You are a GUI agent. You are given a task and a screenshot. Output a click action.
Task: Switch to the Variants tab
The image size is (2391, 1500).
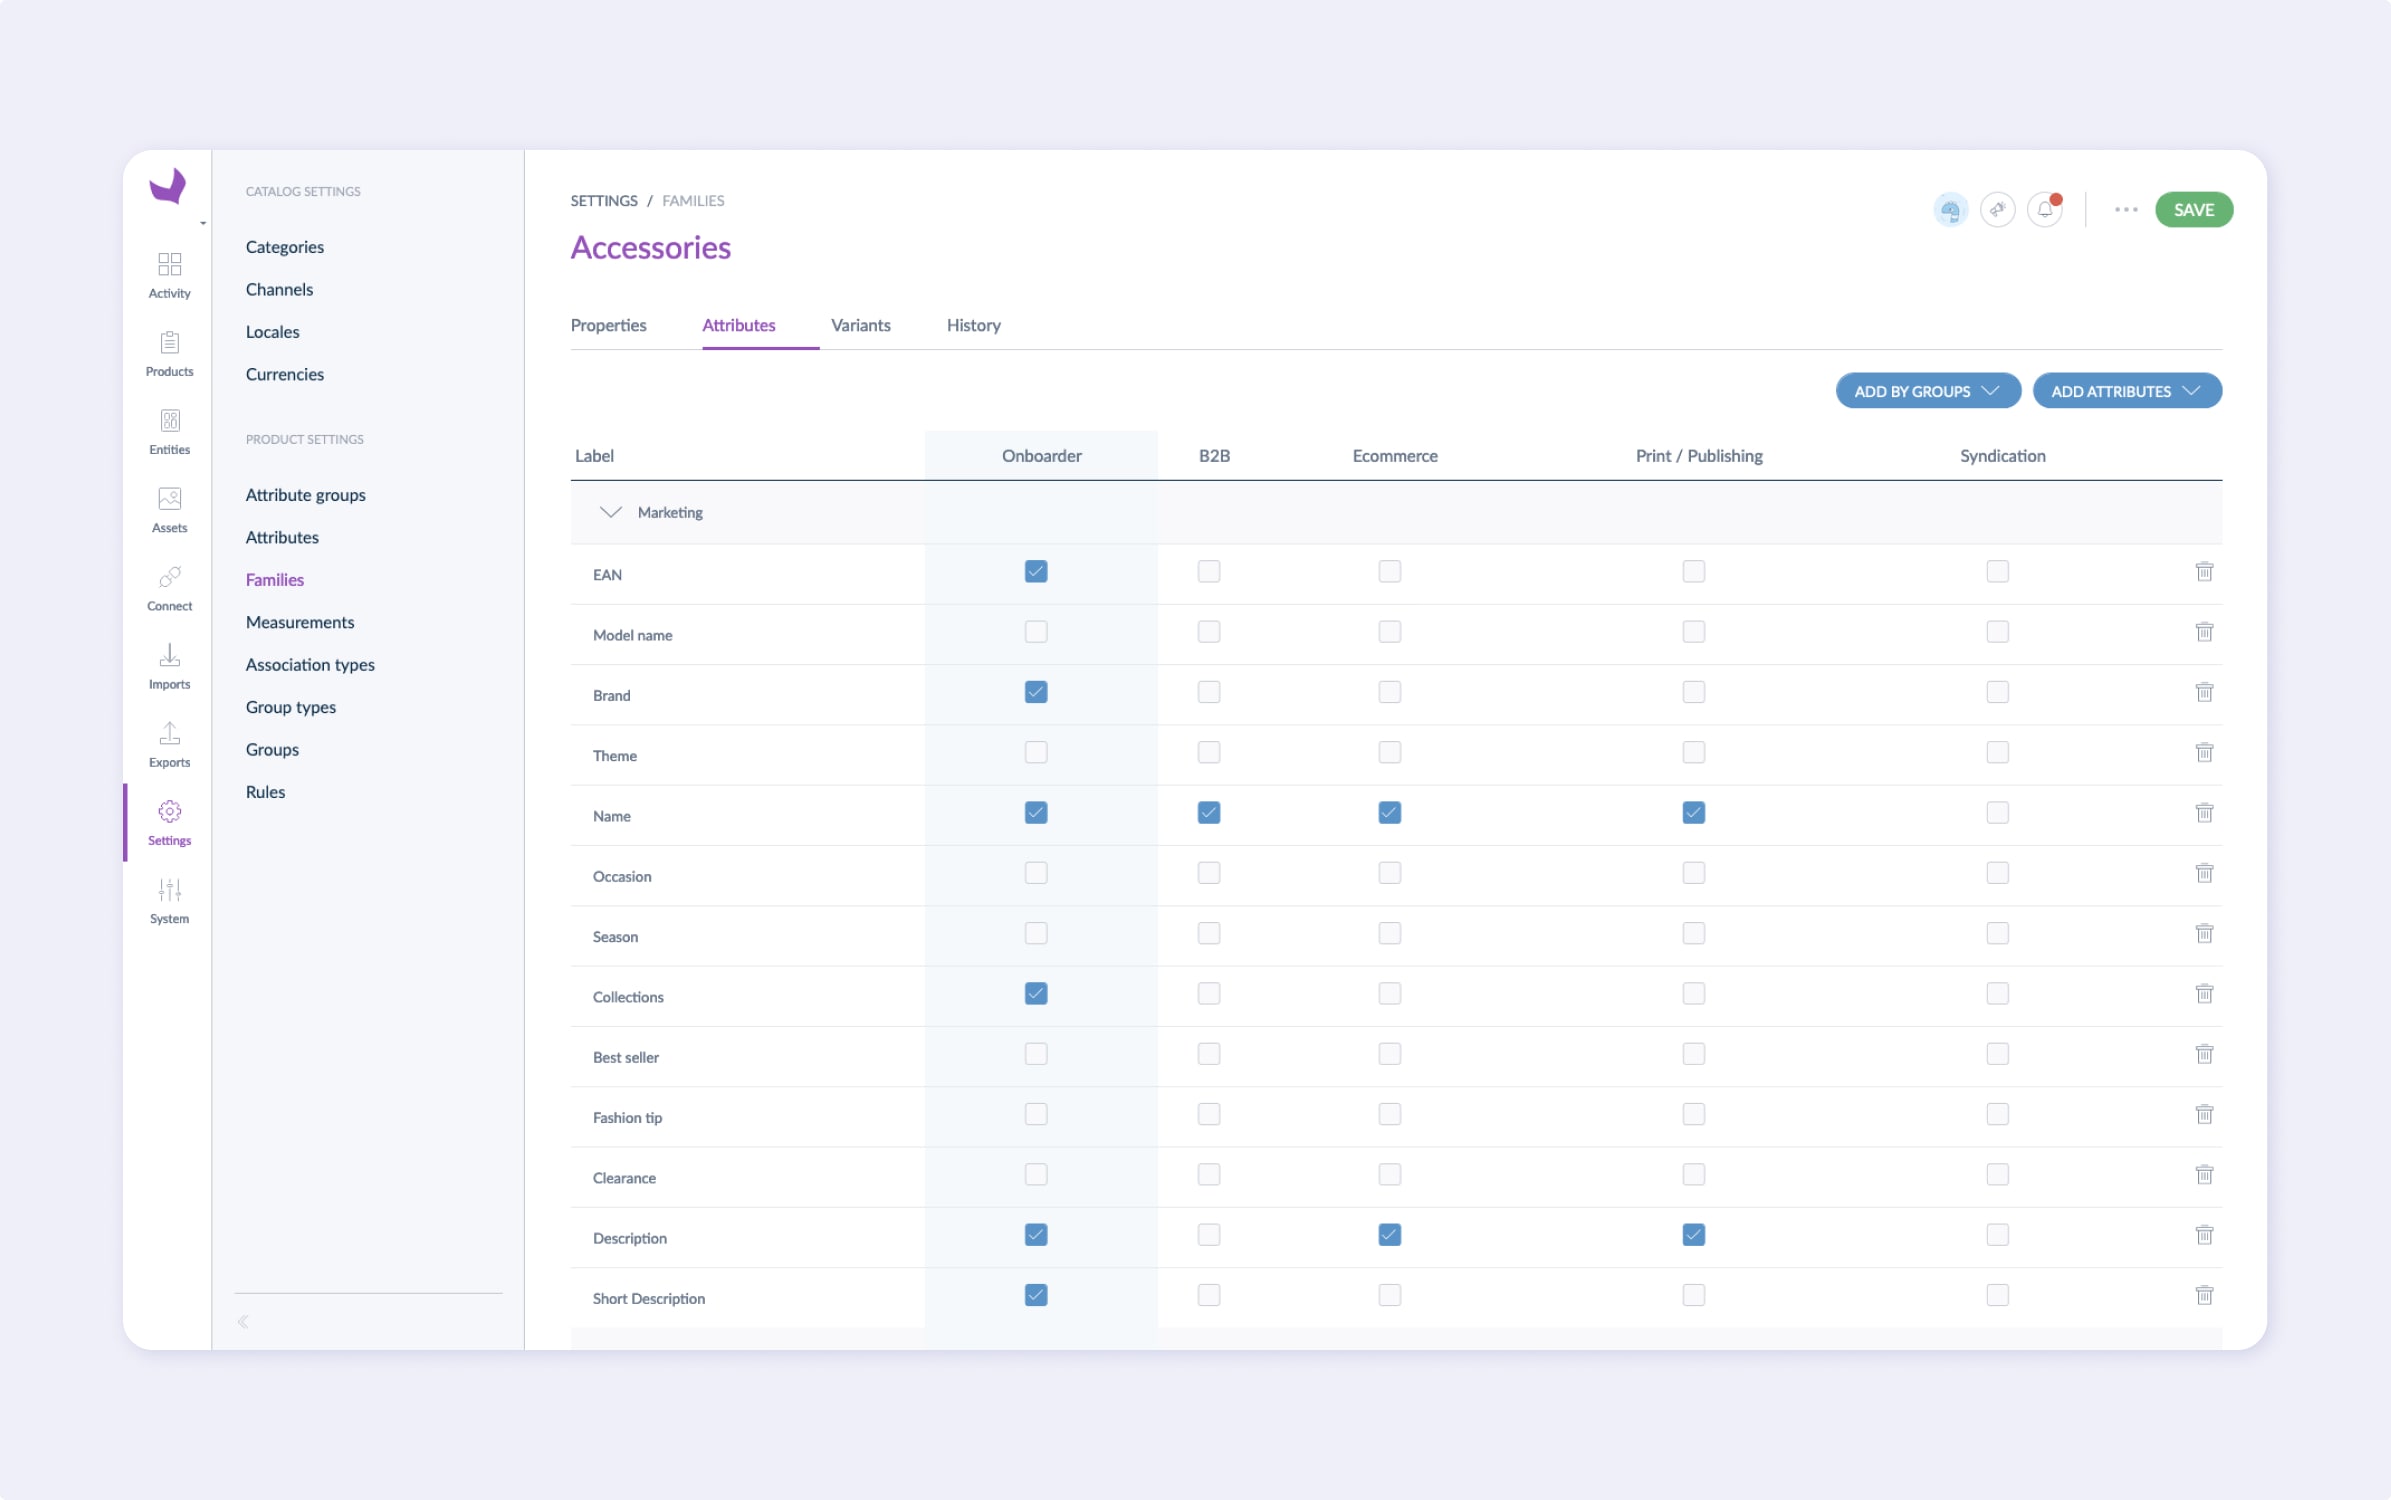click(860, 325)
